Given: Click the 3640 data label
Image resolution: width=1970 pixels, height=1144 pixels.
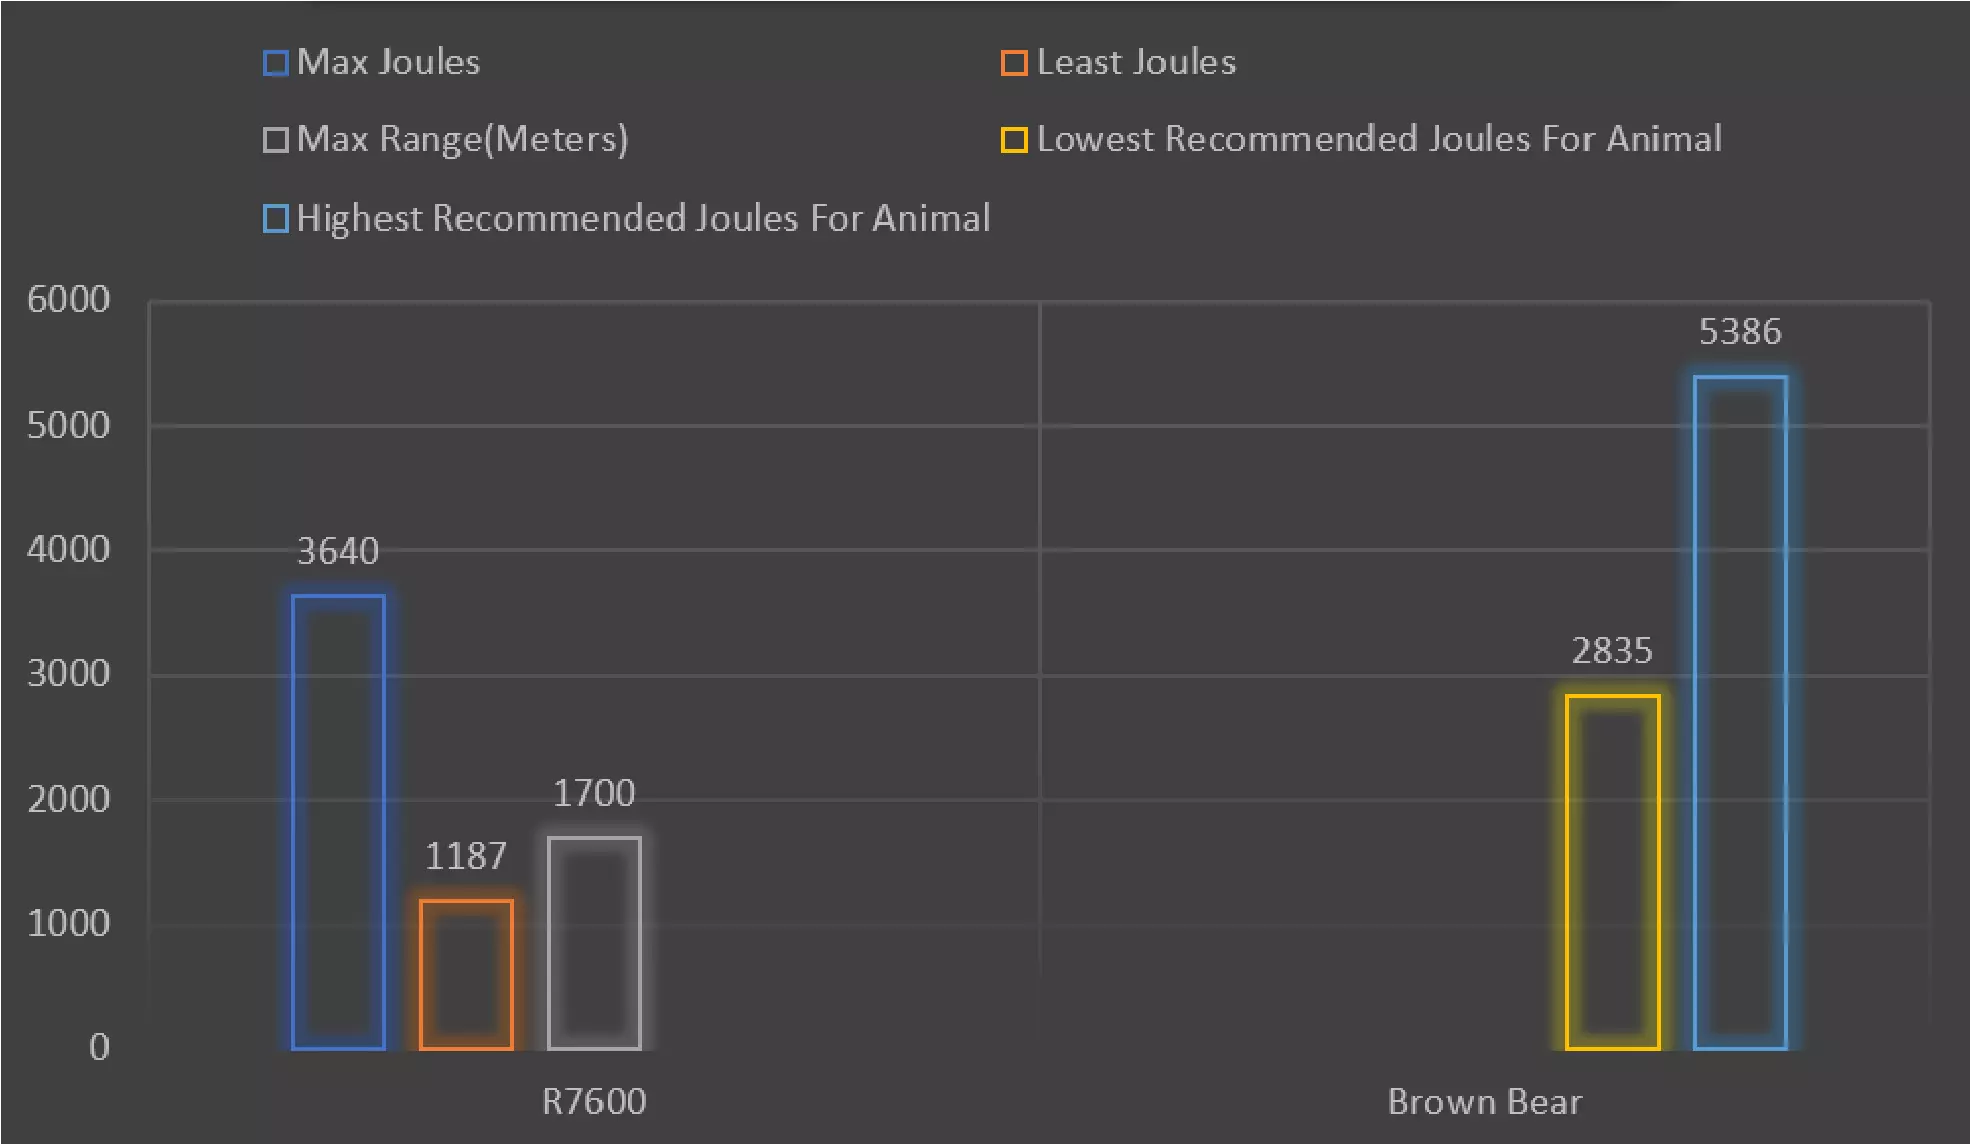Looking at the screenshot, I should [338, 551].
